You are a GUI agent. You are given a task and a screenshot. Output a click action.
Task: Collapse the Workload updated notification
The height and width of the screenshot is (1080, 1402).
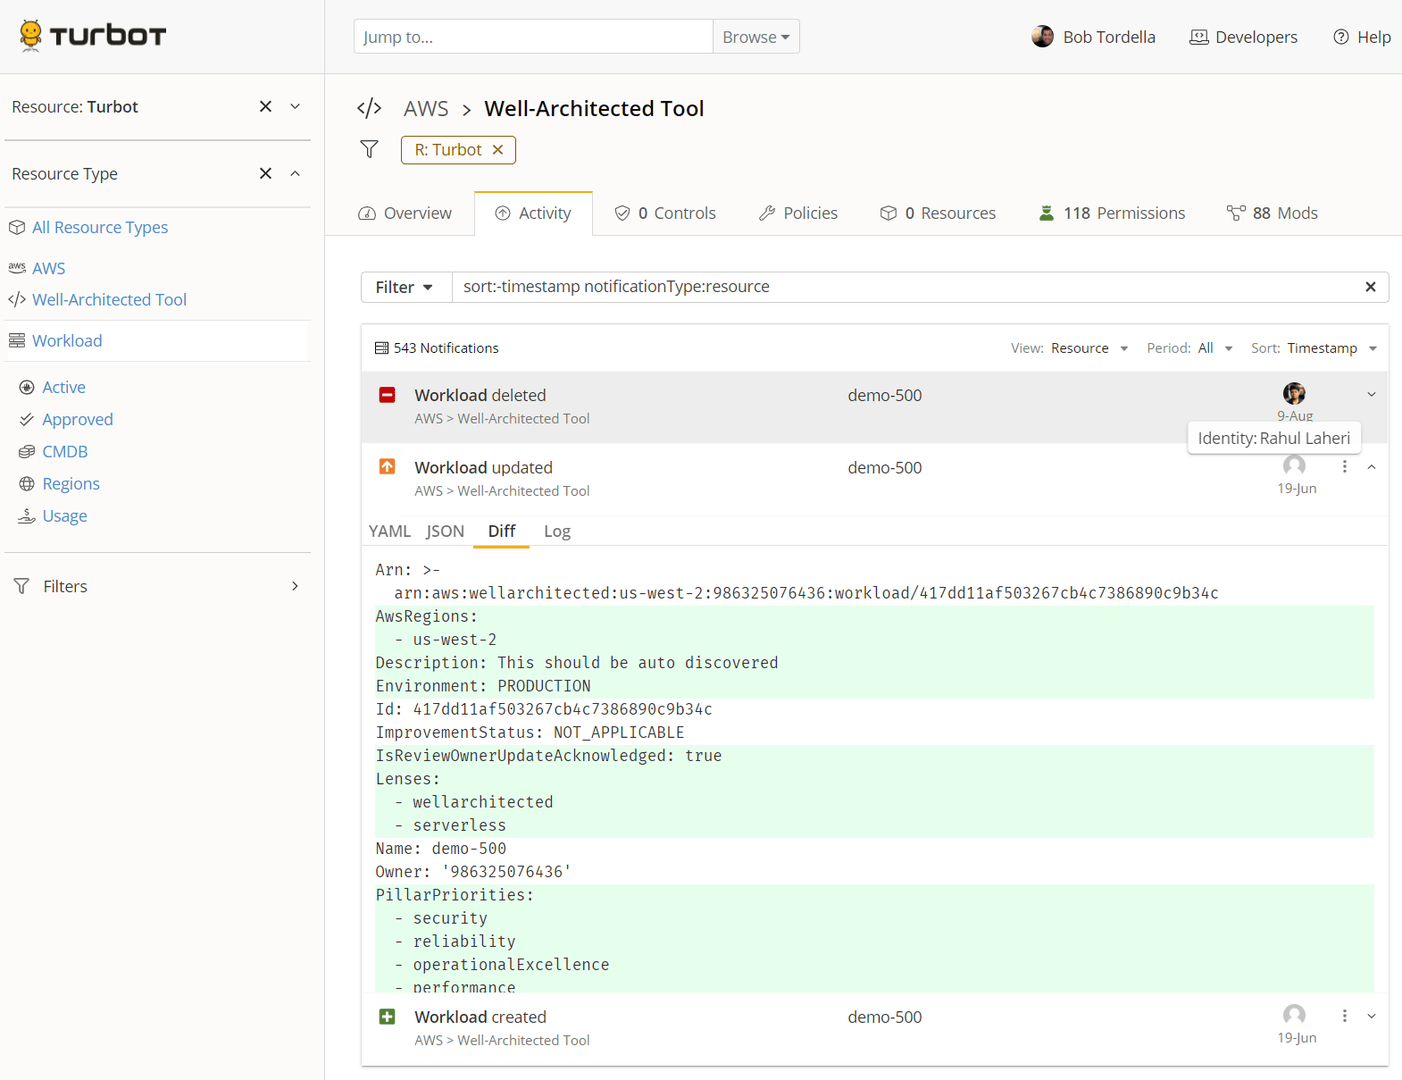[1371, 467]
